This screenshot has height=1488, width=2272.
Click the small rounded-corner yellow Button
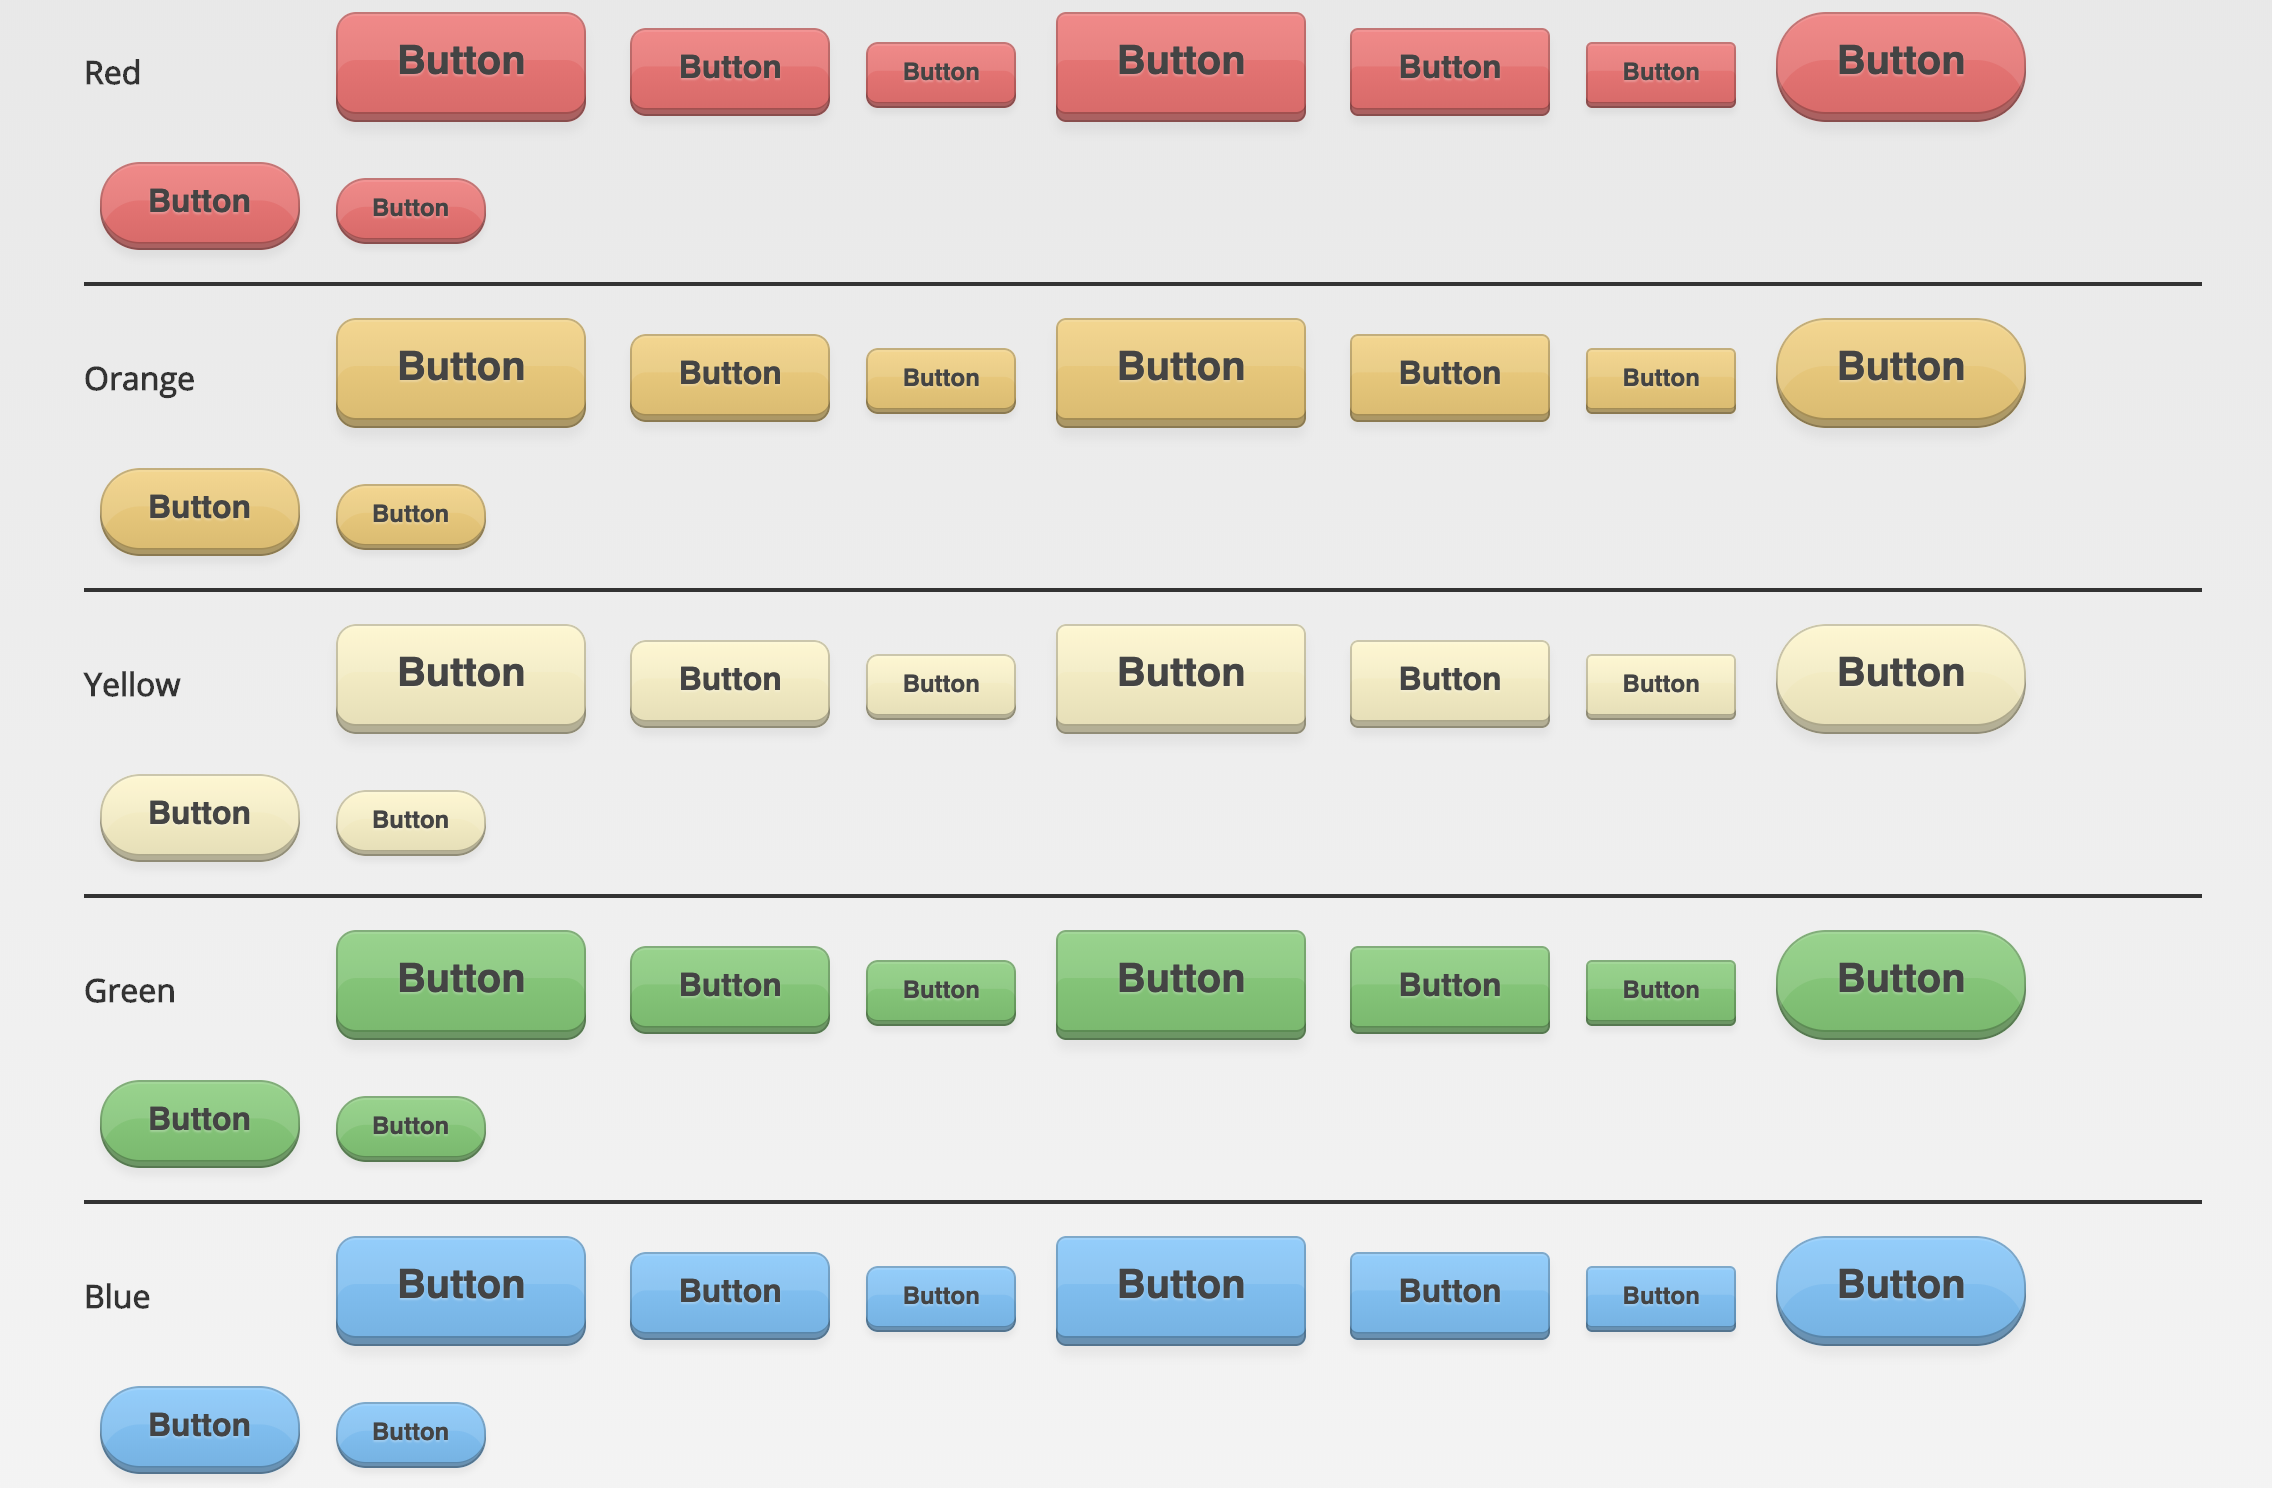941,686
